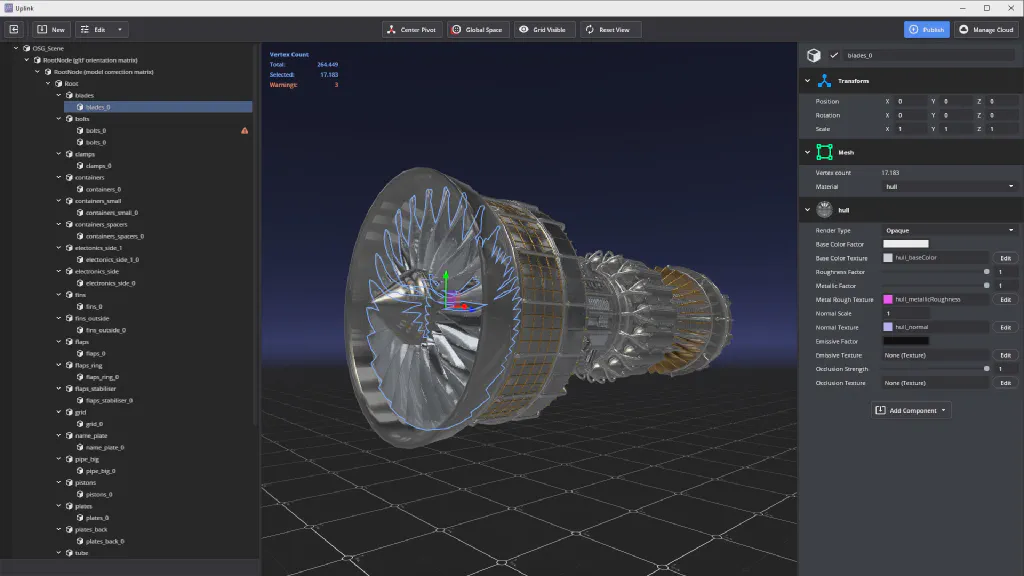Viewport: 1024px width, 576px height.
Task: Click the hull material preview sphere
Action: (824, 210)
